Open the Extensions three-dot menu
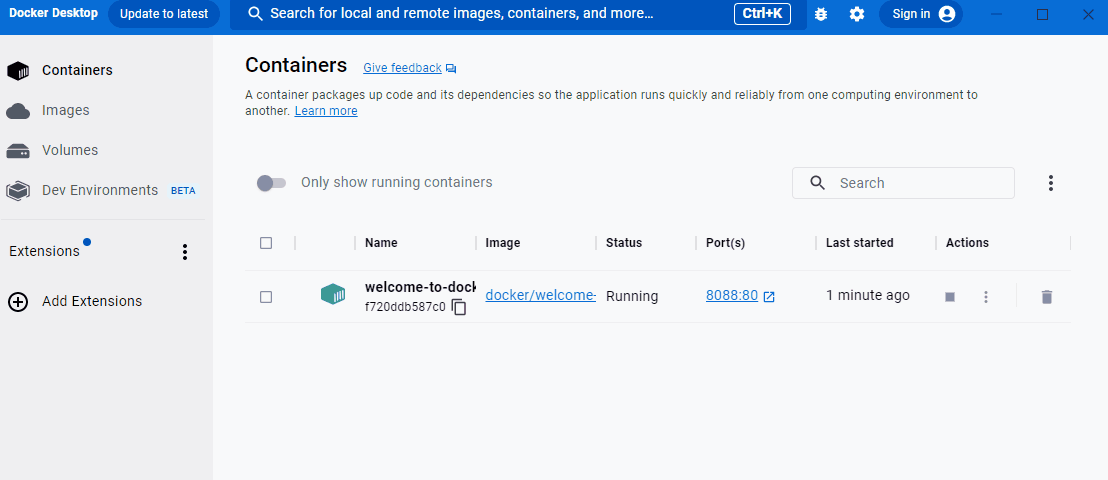The height and width of the screenshot is (480, 1108). click(x=184, y=252)
